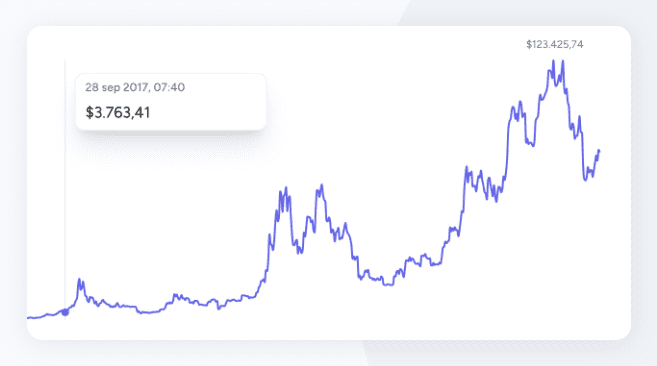The image size is (657, 366).
Task: Click the all-time-high peak below the $123.425,74 label
Action: click(562, 62)
